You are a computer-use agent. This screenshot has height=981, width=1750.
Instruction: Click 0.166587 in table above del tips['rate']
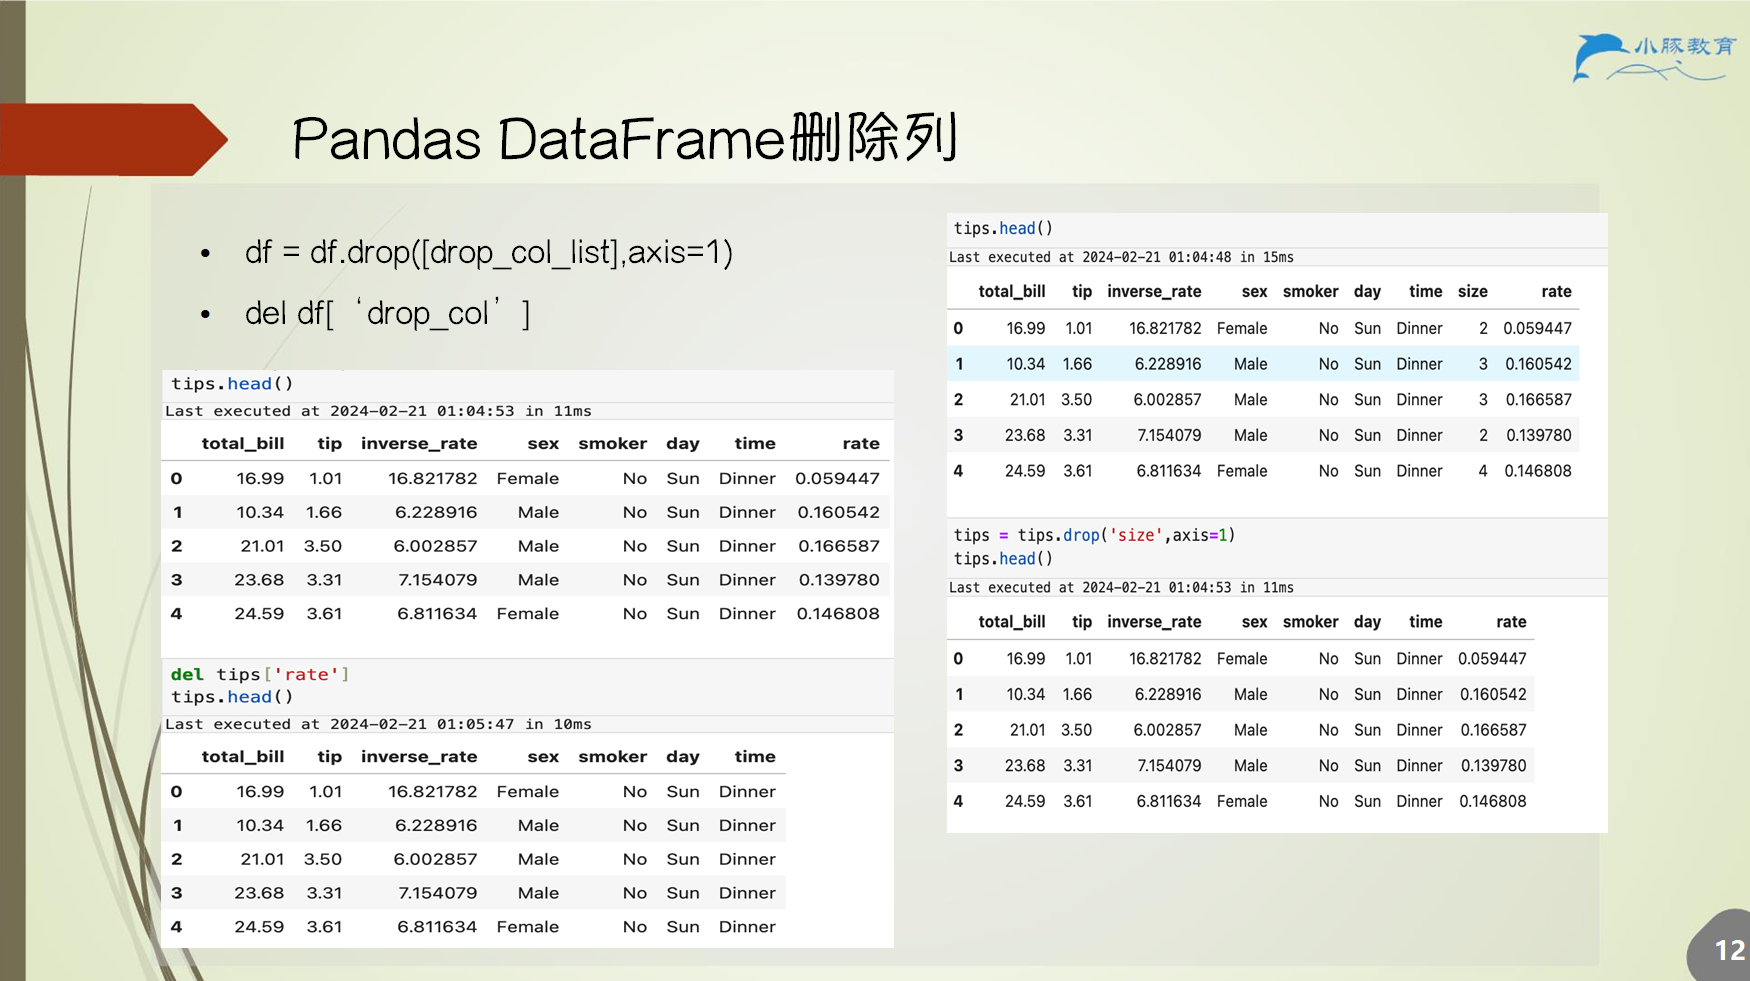coord(839,546)
